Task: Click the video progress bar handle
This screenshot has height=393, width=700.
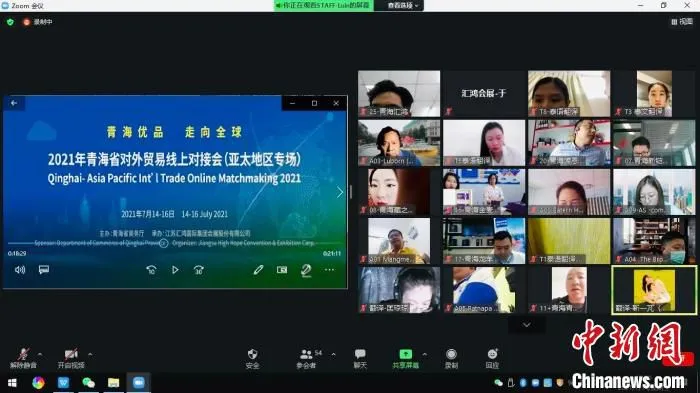Action: [163, 243]
